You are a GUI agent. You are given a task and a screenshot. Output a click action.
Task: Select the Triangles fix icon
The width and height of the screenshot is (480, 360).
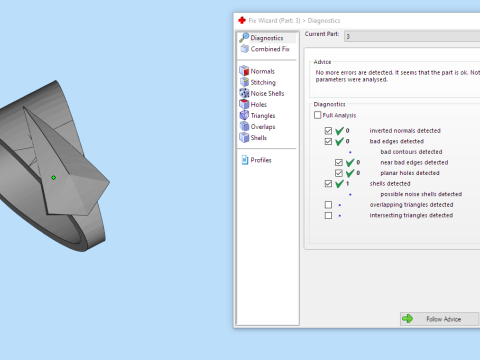[244, 115]
